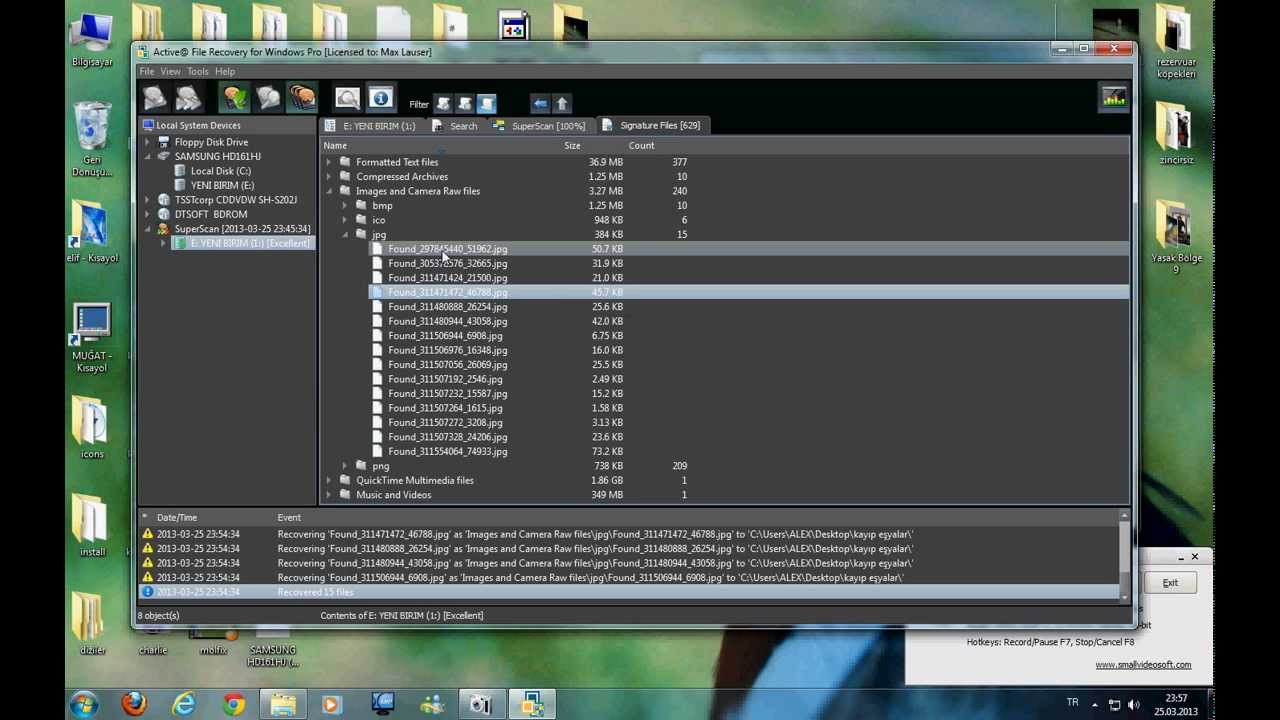Open the Help menu
The image size is (1280, 720).
225,72
